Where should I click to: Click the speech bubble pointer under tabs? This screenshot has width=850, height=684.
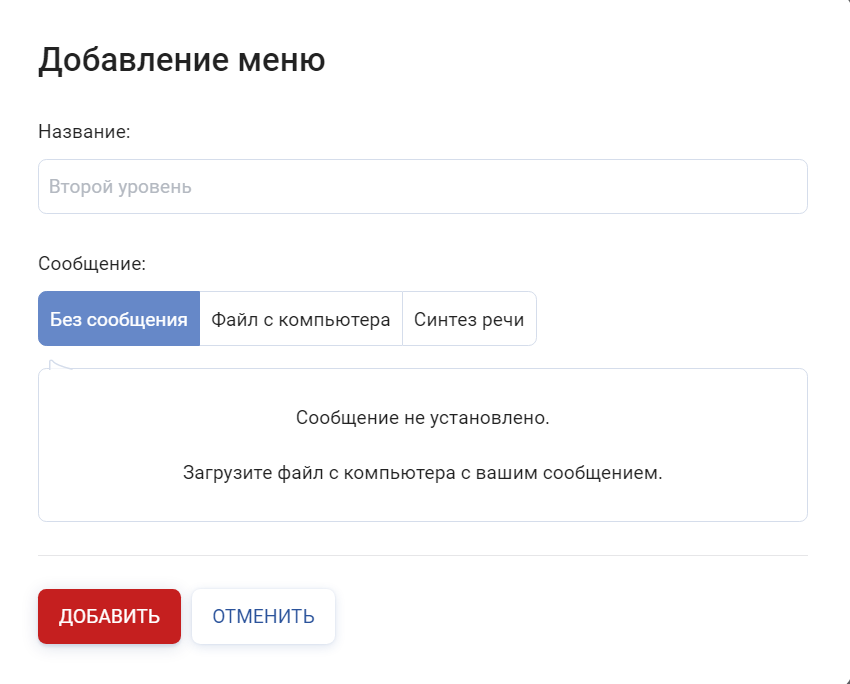(x=60, y=364)
